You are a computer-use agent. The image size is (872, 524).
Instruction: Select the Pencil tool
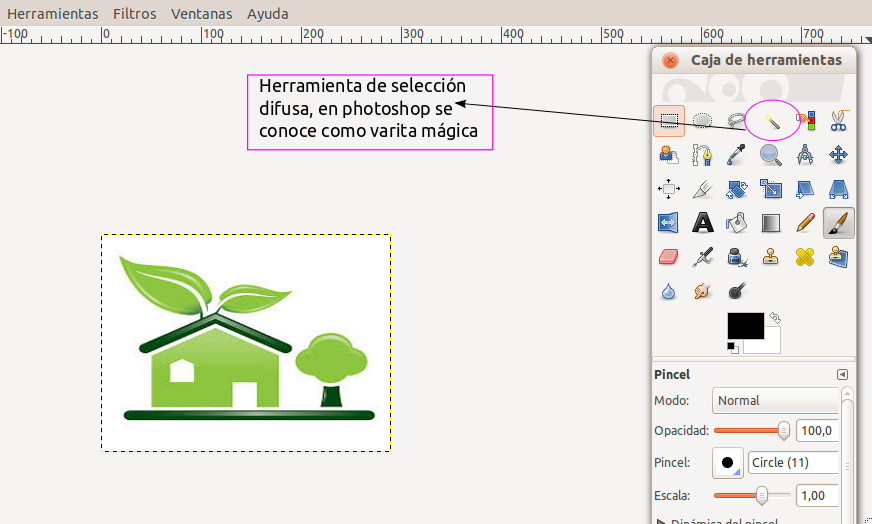(805, 223)
